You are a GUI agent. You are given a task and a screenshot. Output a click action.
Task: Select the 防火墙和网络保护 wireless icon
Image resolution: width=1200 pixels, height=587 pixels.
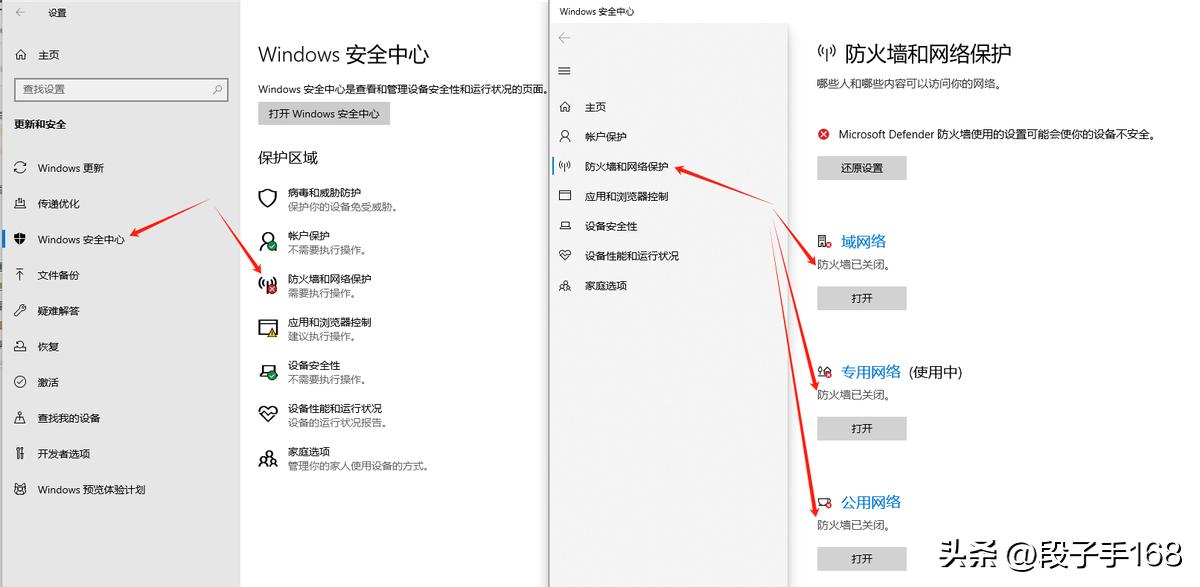pyautogui.click(x=267, y=283)
